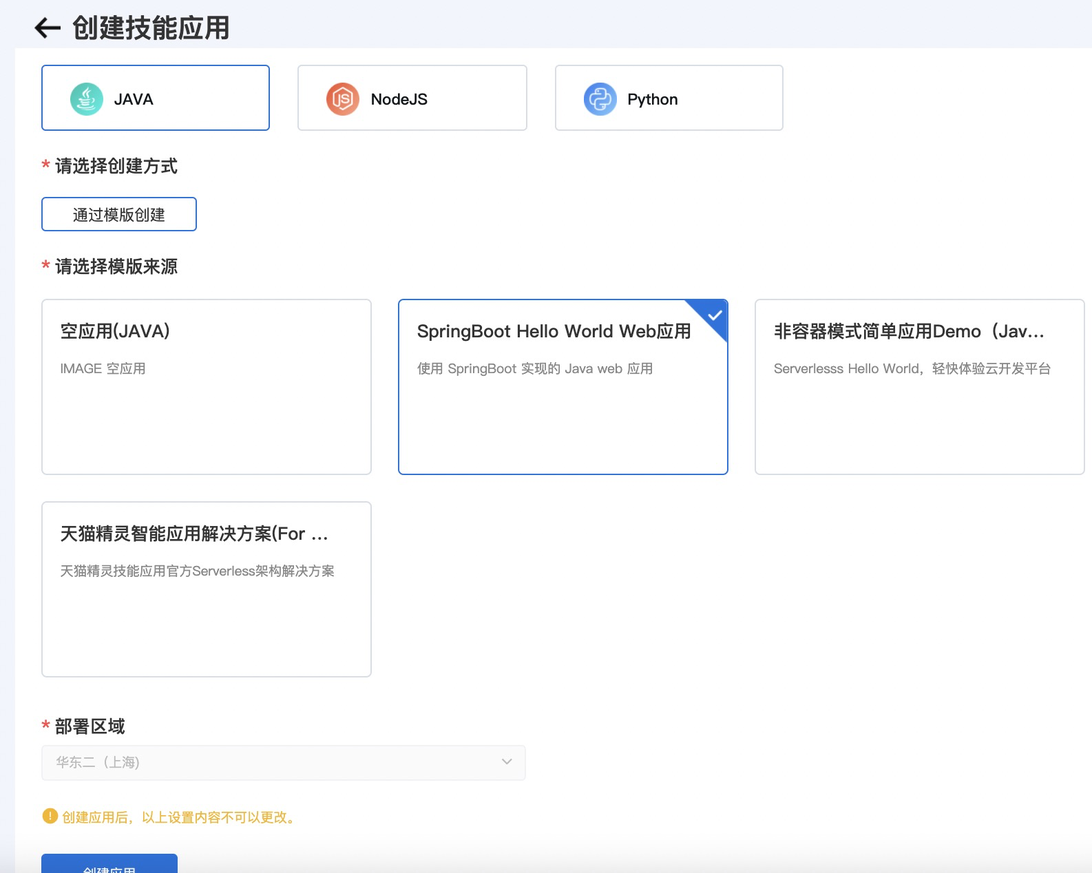Image resolution: width=1092 pixels, height=873 pixels.
Task: Click the 请选择模版来源 label
Action: tap(116, 266)
